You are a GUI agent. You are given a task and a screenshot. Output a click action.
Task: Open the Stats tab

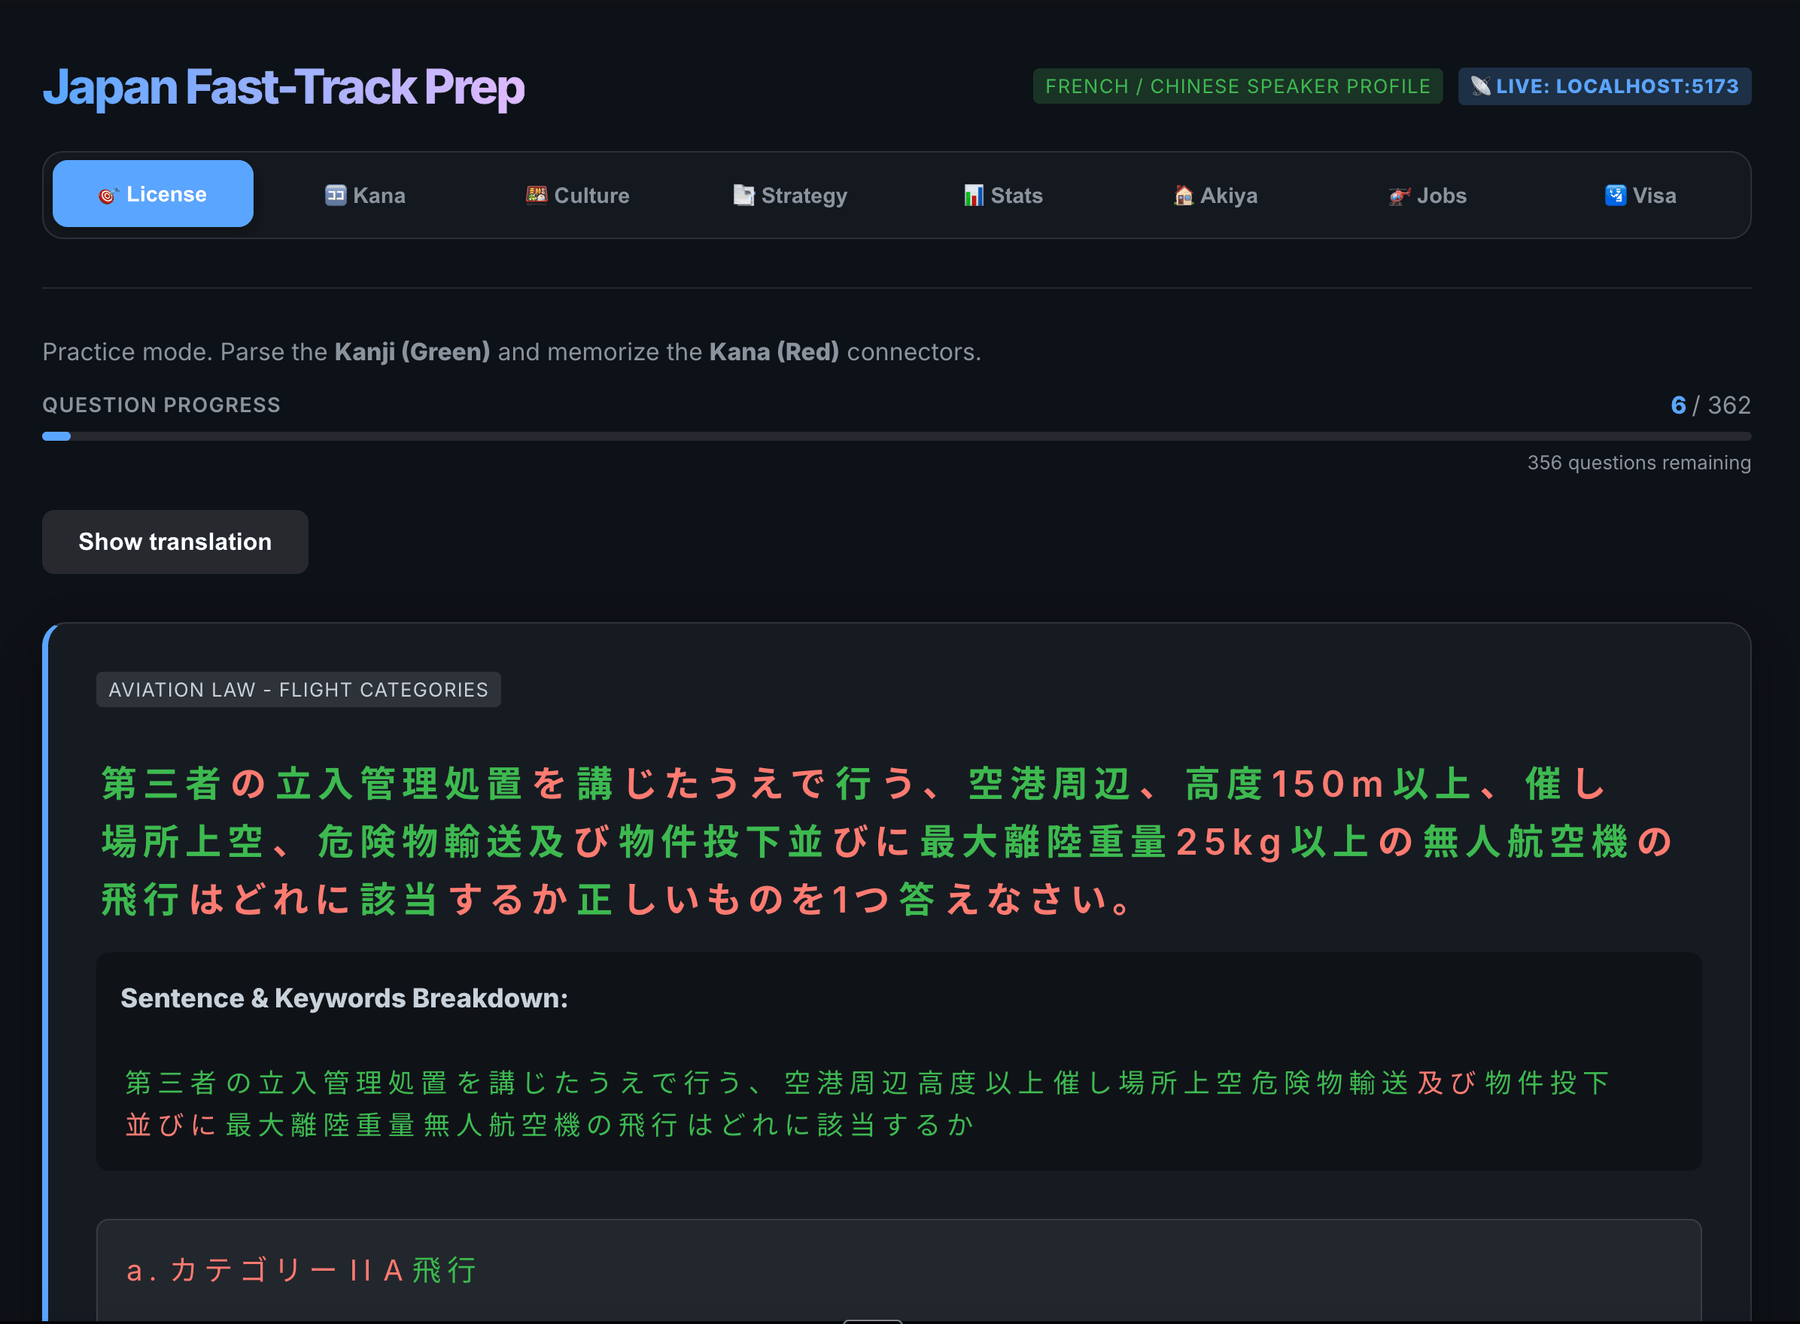point(1003,195)
